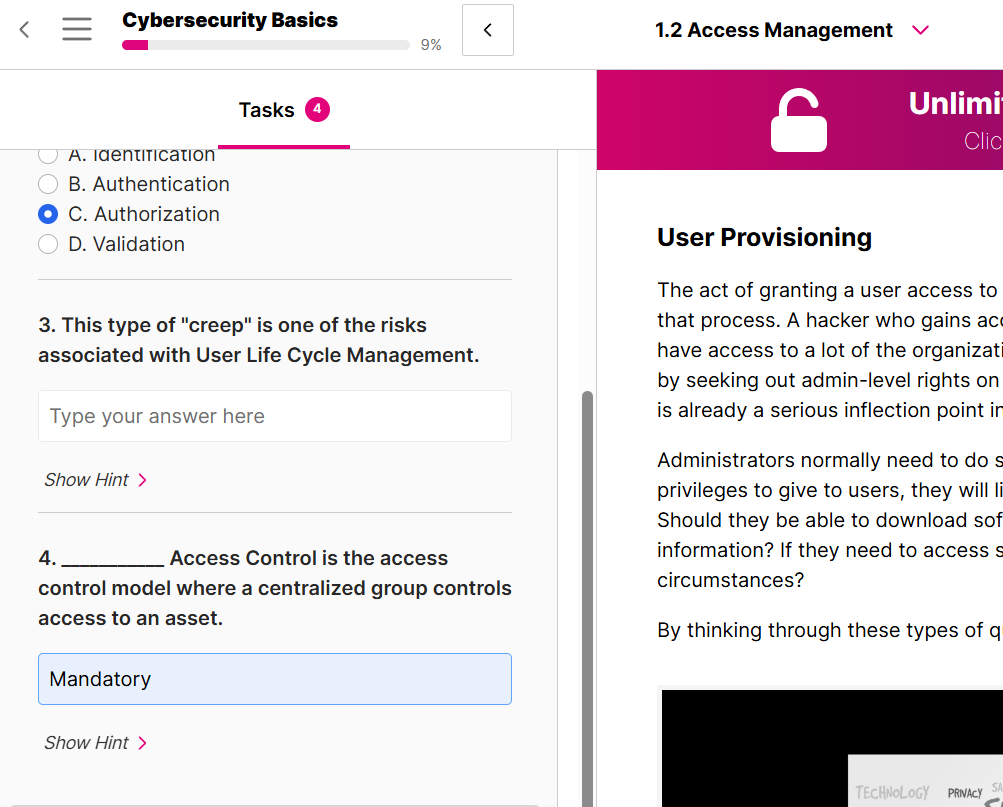Switch to the Tasks tab
Viewport: 1003px width, 807px height.
tap(267, 110)
